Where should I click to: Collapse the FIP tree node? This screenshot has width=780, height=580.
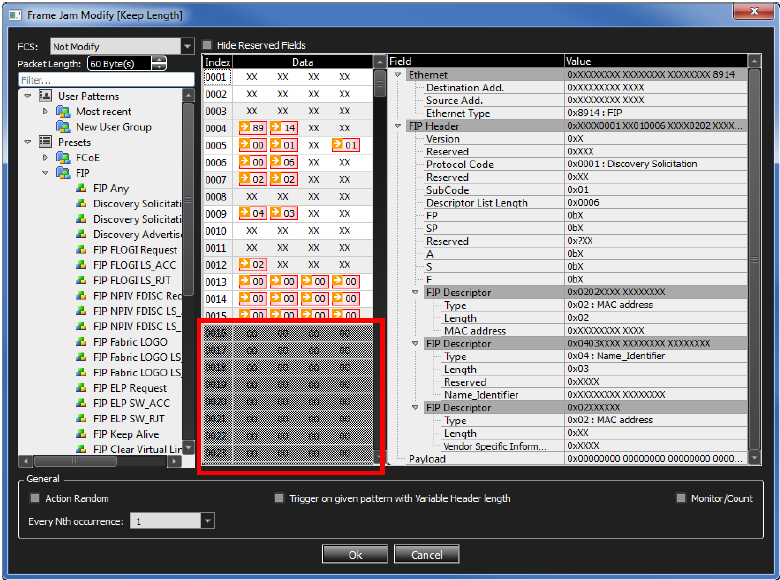click(x=45, y=173)
